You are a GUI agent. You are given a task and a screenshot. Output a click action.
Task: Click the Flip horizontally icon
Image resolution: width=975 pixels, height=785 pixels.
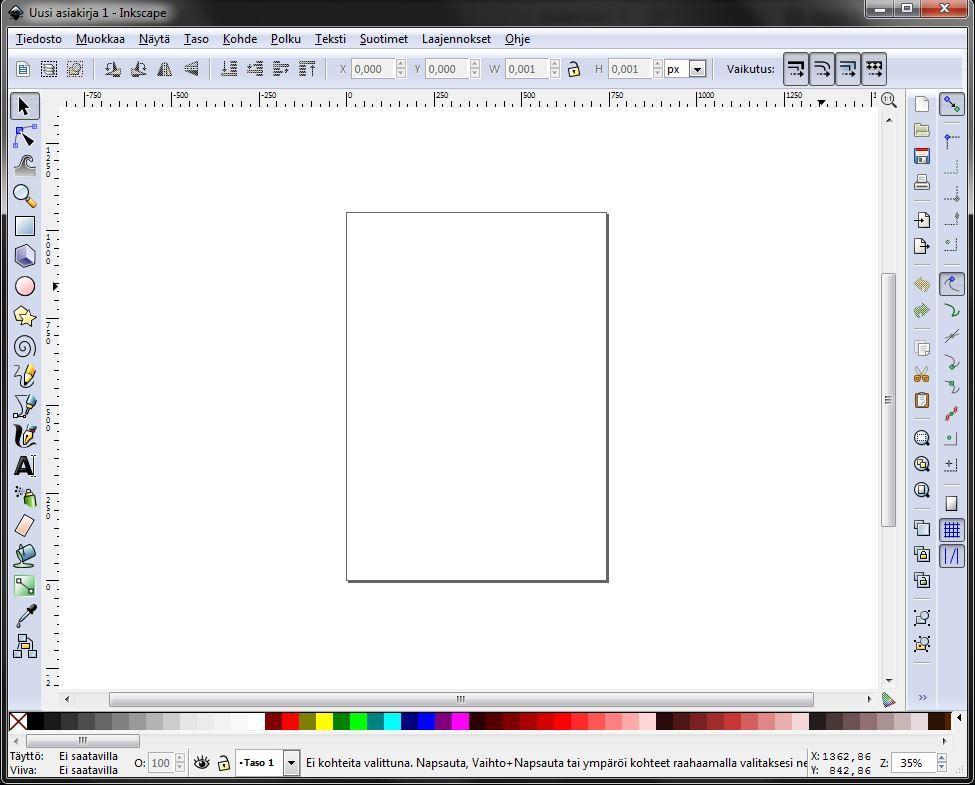[165, 69]
